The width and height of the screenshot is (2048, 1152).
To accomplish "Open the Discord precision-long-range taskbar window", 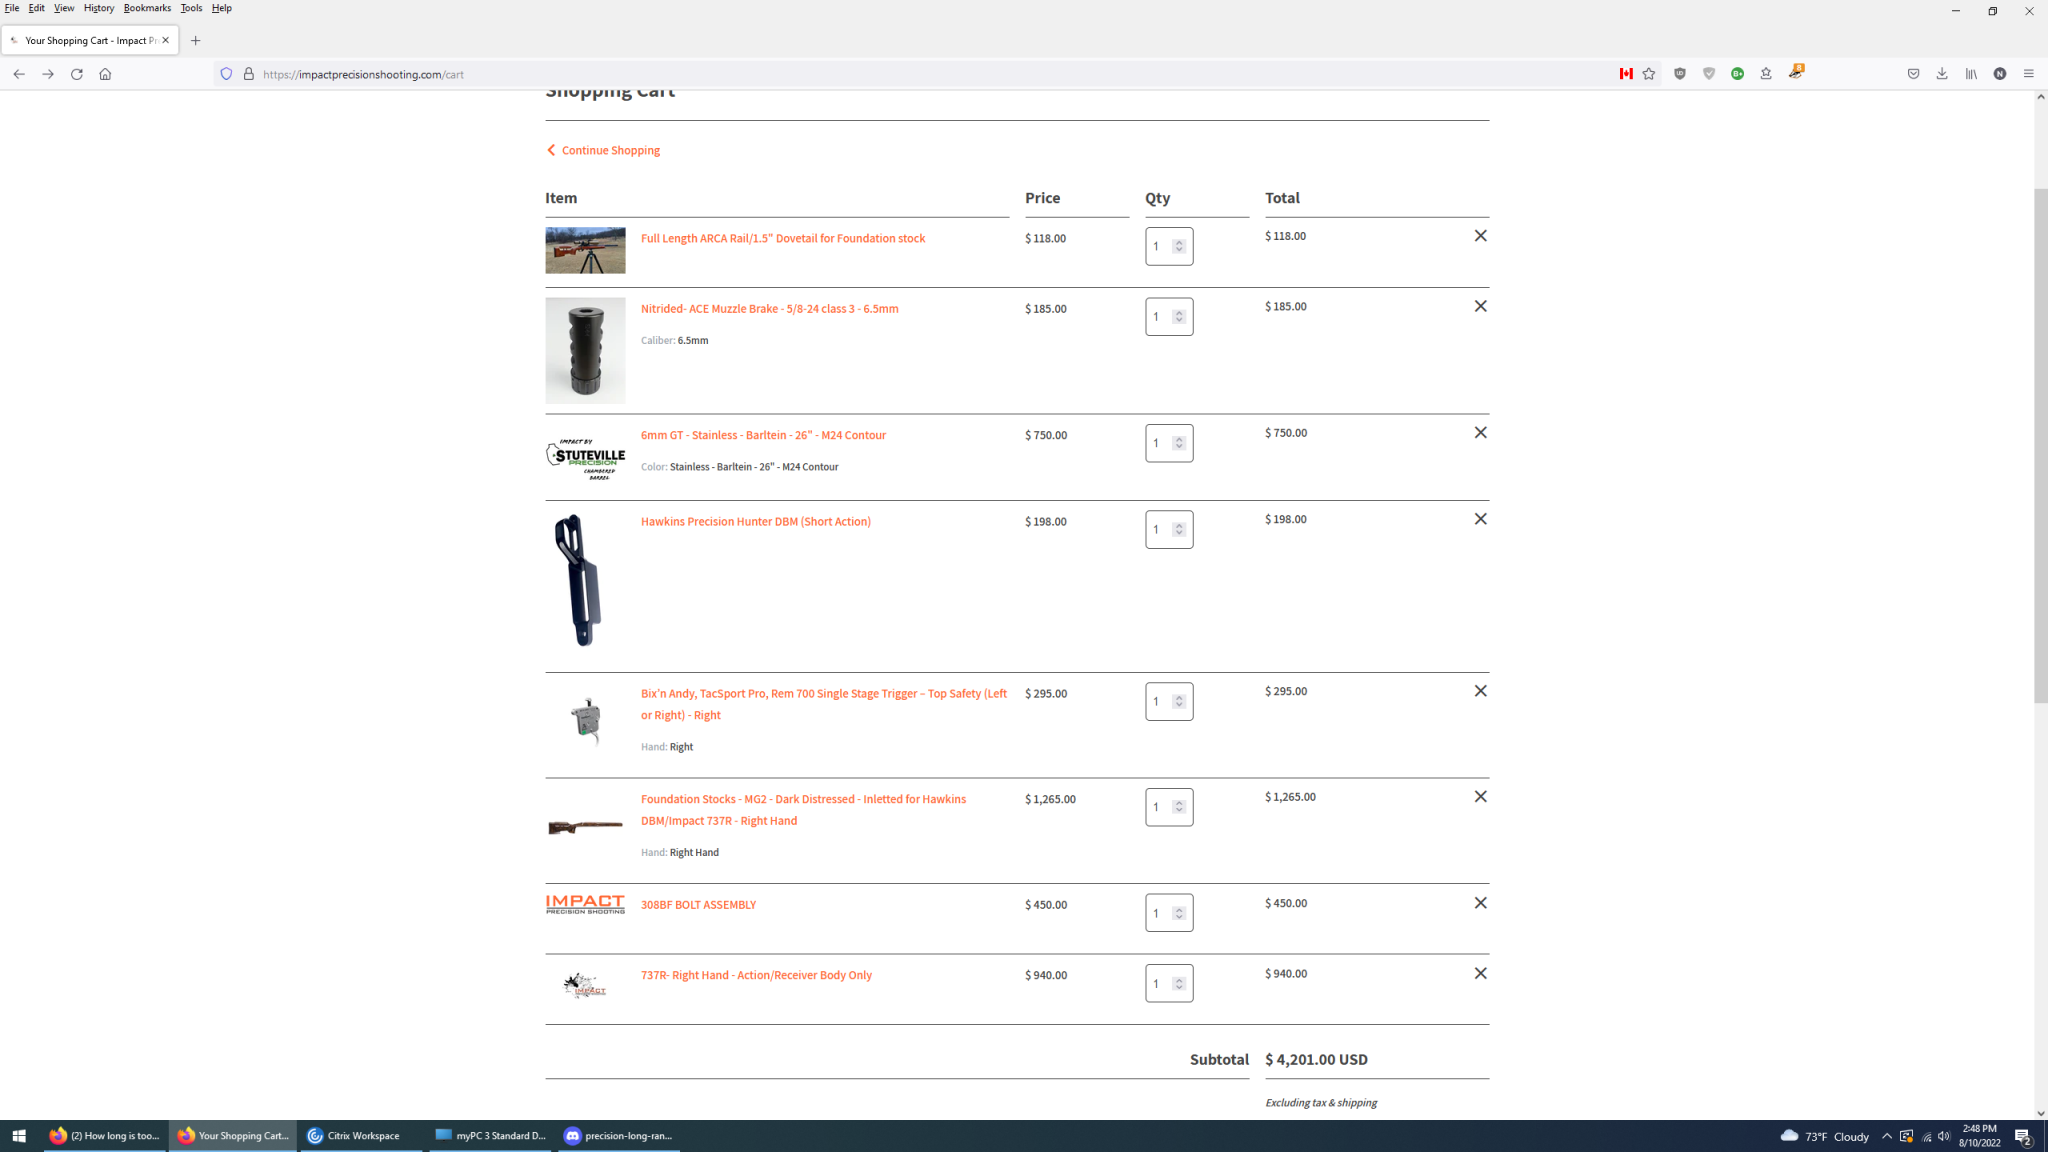I will (x=619, y=1136).
